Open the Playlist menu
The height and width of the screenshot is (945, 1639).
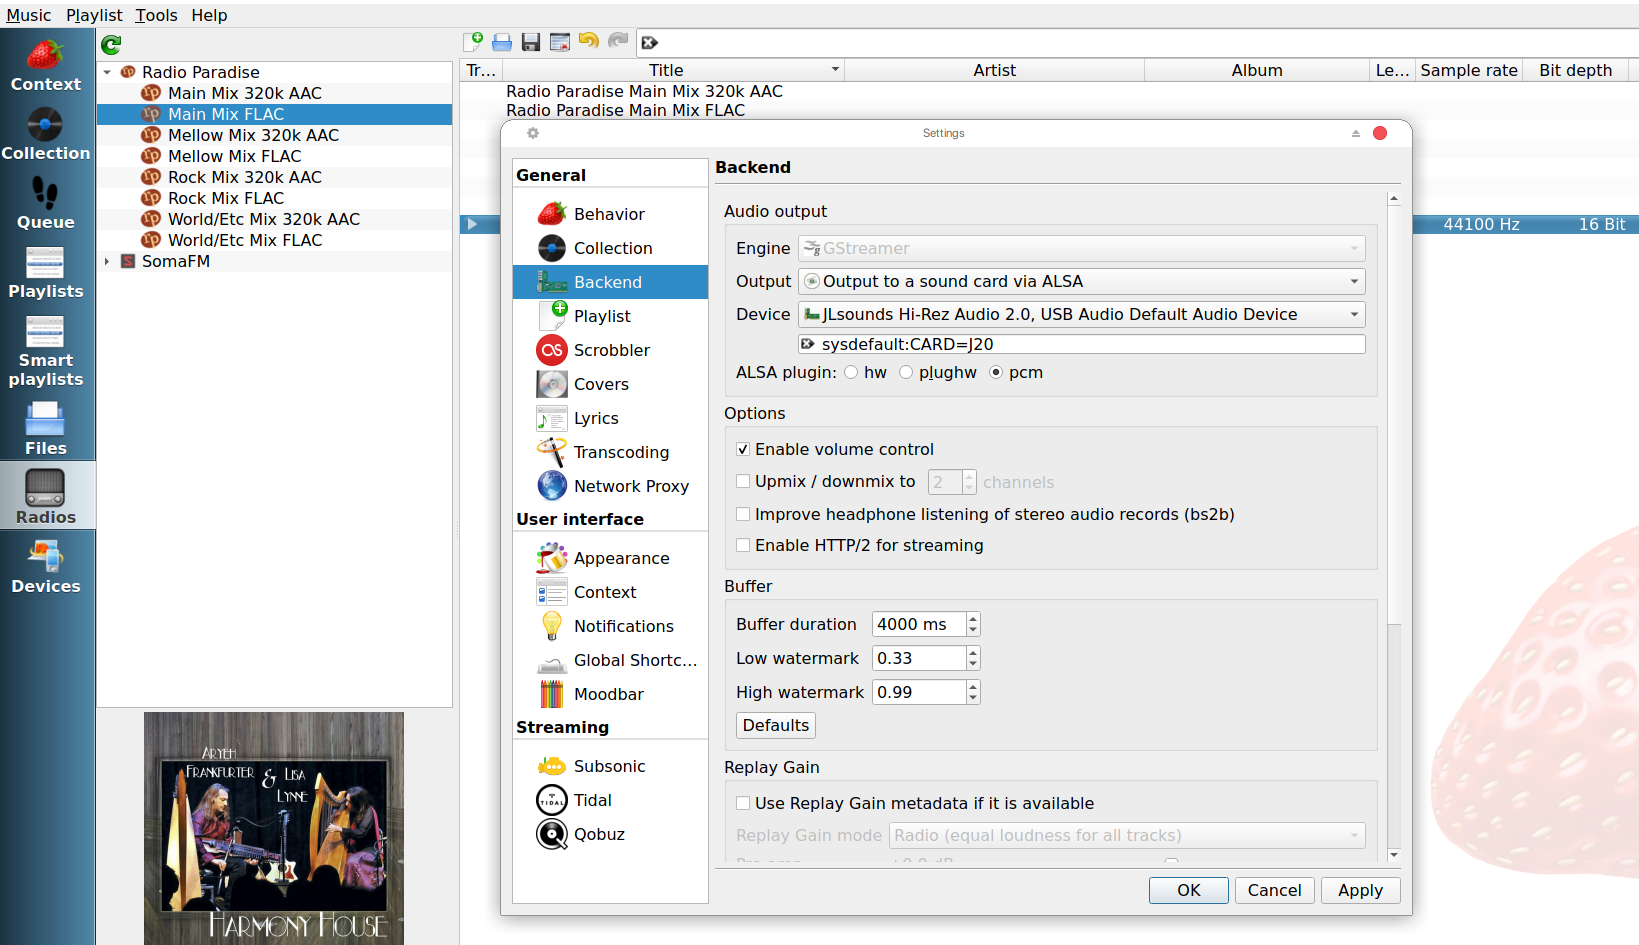94,15
